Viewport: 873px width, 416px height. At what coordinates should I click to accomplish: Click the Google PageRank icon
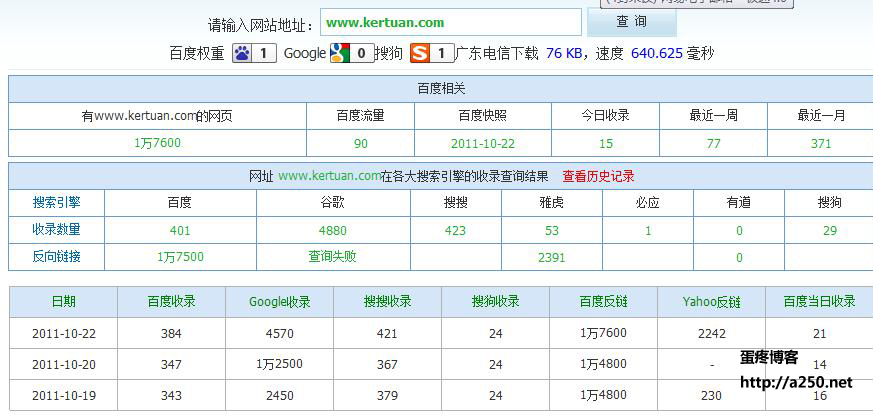pyautogui.click(x=340, y=53)
